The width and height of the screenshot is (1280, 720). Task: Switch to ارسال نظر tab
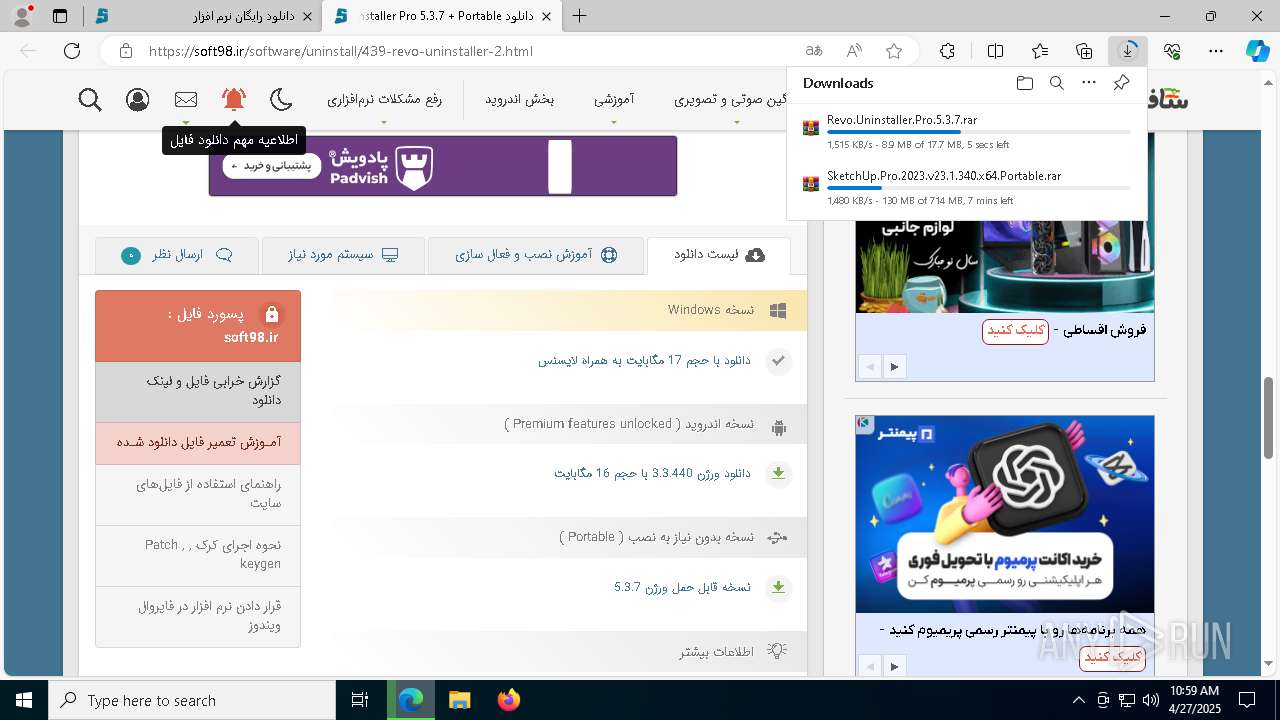(177, 255)
